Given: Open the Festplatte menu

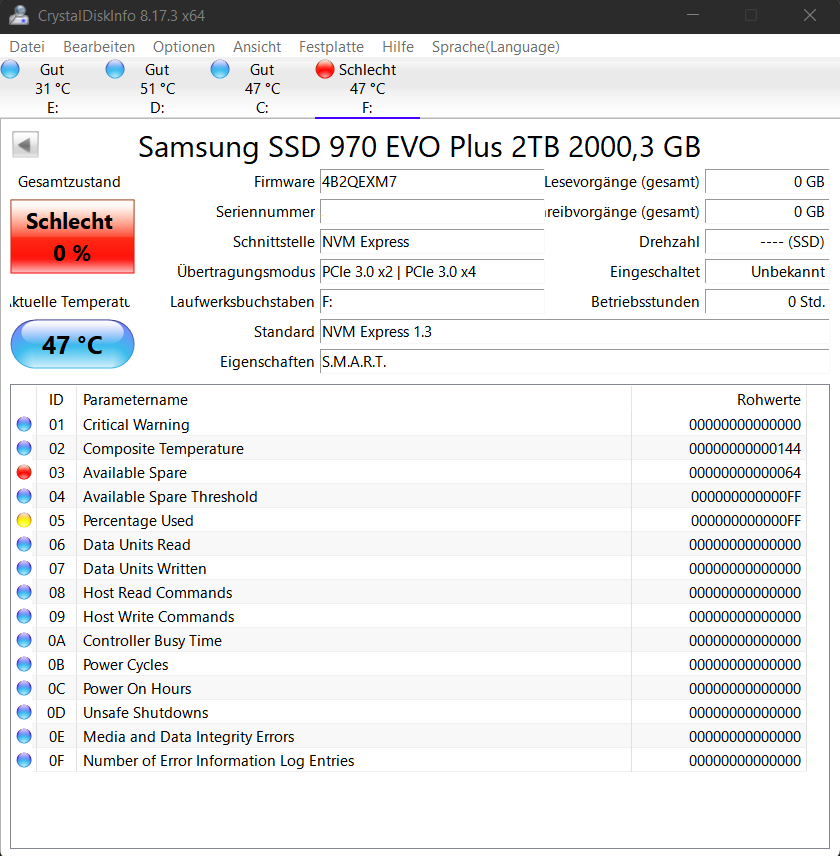Looking at the screenshot, I should pyautogui.click(x=331, y=47).
